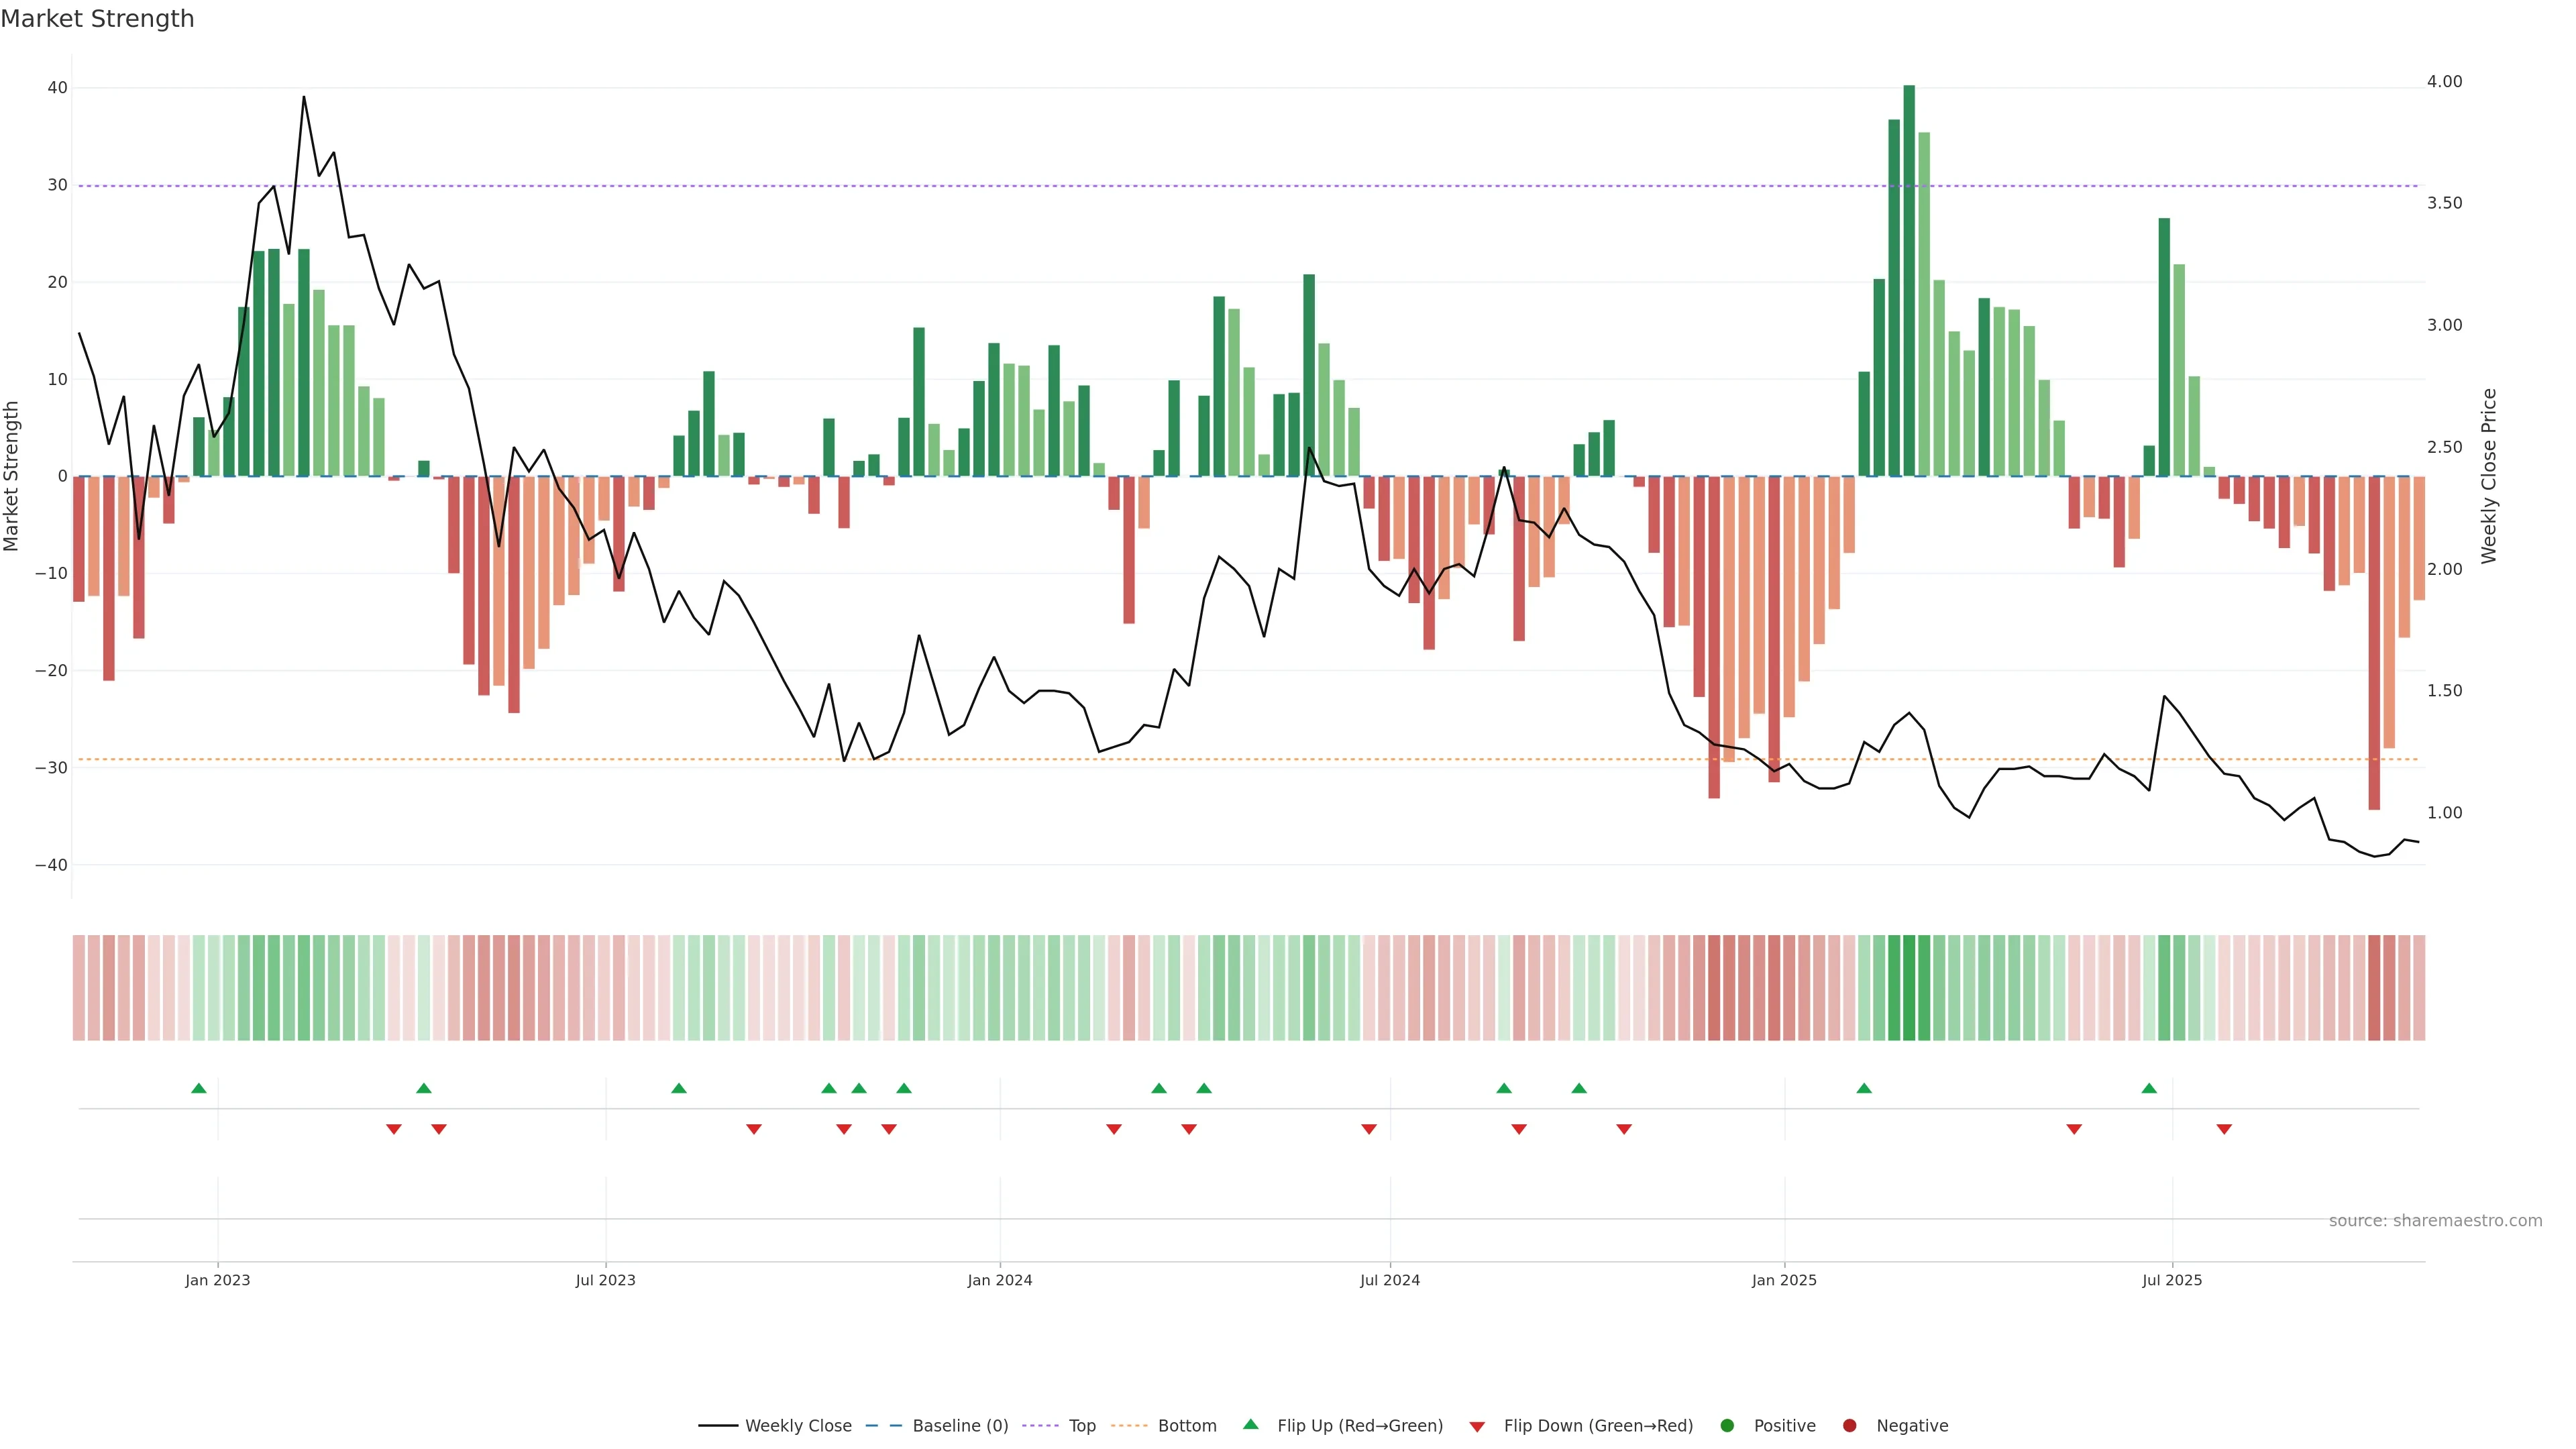The width and height of the screenshot is (2576, 1449).
Task: Click the source: sharemaestro.com text
Action: coord(2435,1221)
